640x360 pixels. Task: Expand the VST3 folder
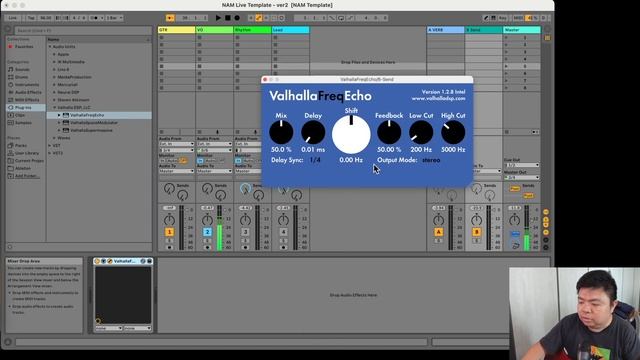click(x=50, y=153)
